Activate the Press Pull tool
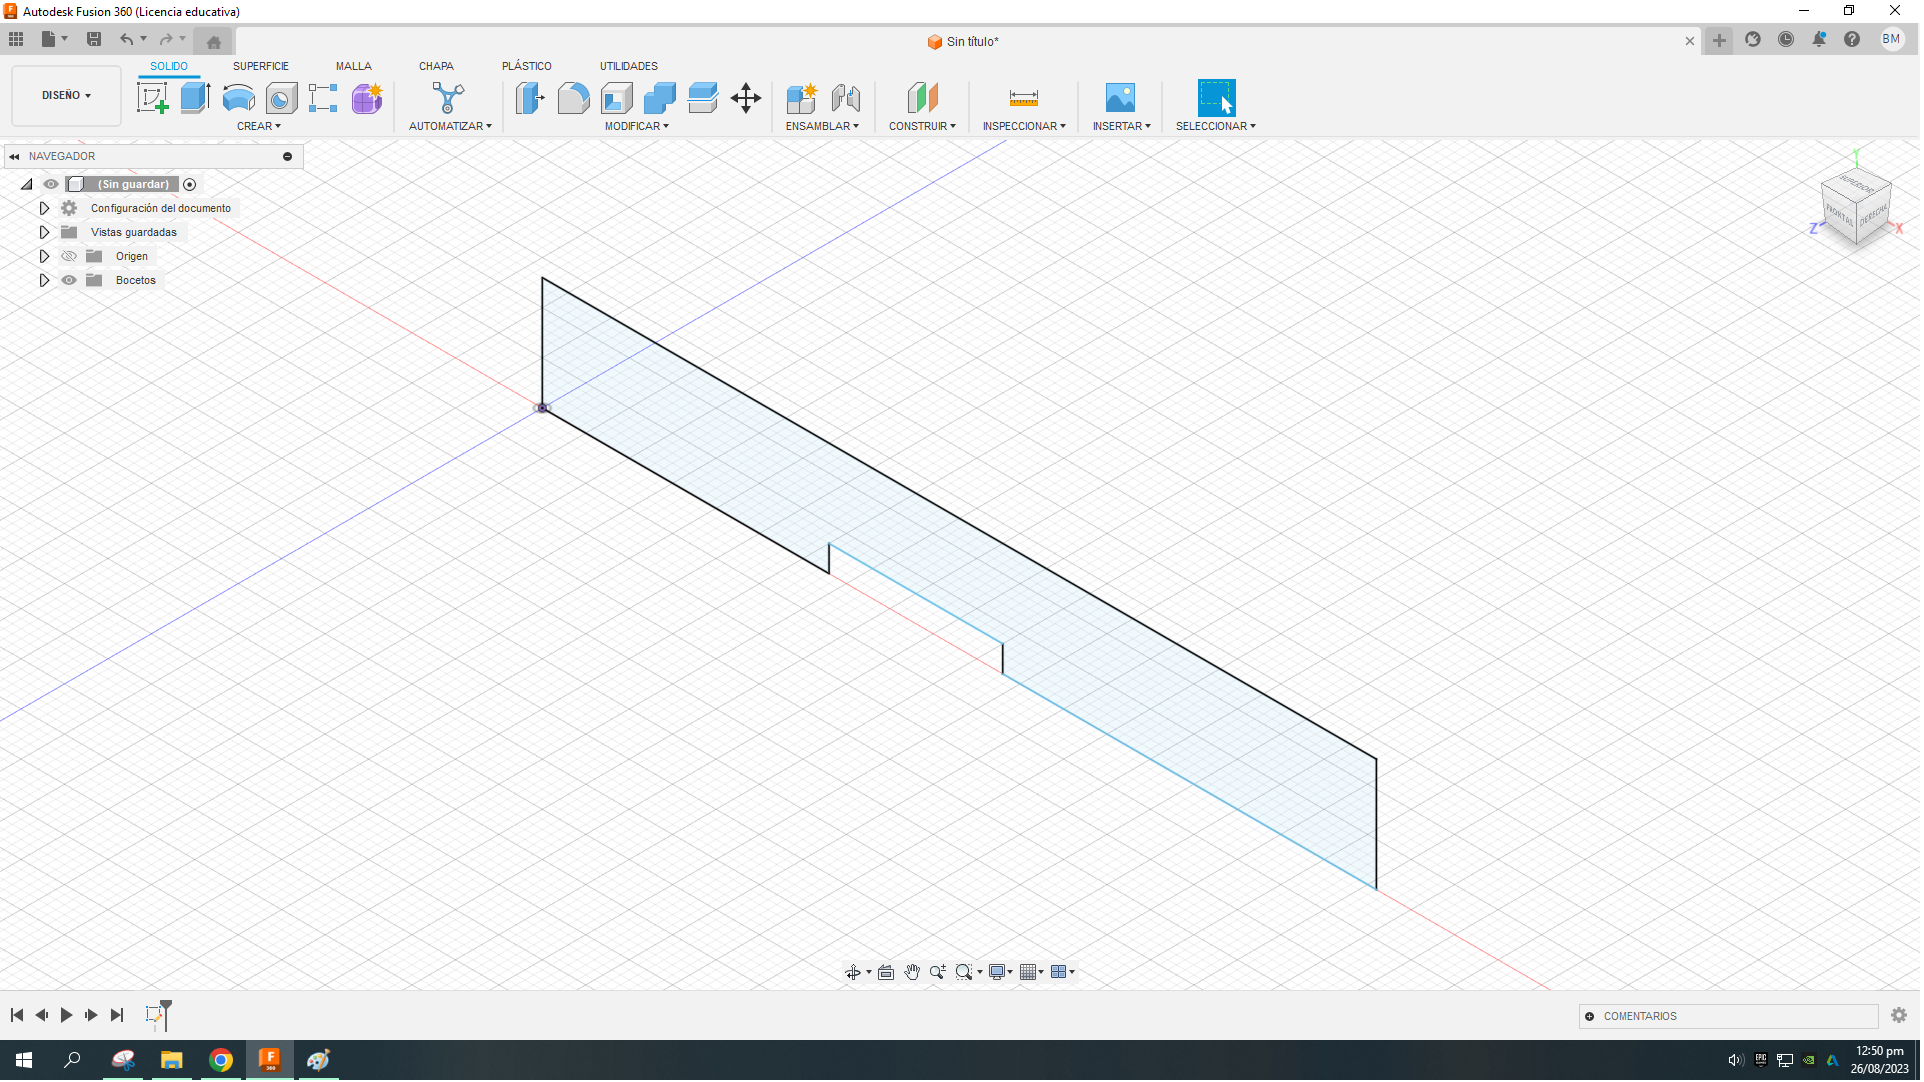The height and width of the screenshot is (1082, 1924). pos(530,97)
